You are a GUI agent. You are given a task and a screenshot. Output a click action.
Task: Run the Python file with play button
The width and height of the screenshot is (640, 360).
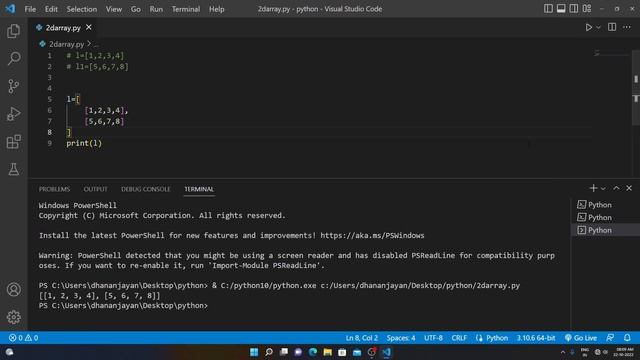pos(589,27)
